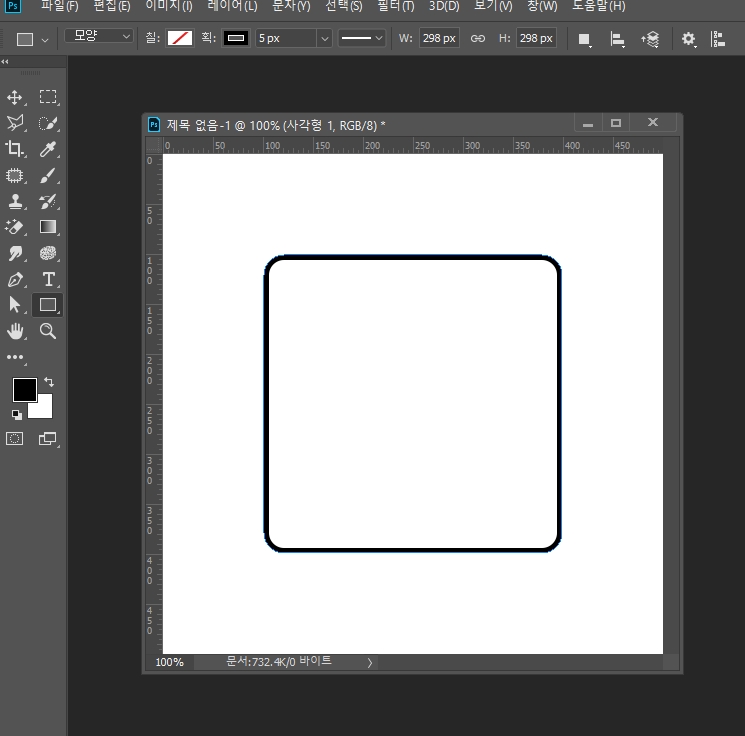Maximize the 제목 없음-1 document window
The height and width of the screenshot is (736, 745).
coord(616,123)
